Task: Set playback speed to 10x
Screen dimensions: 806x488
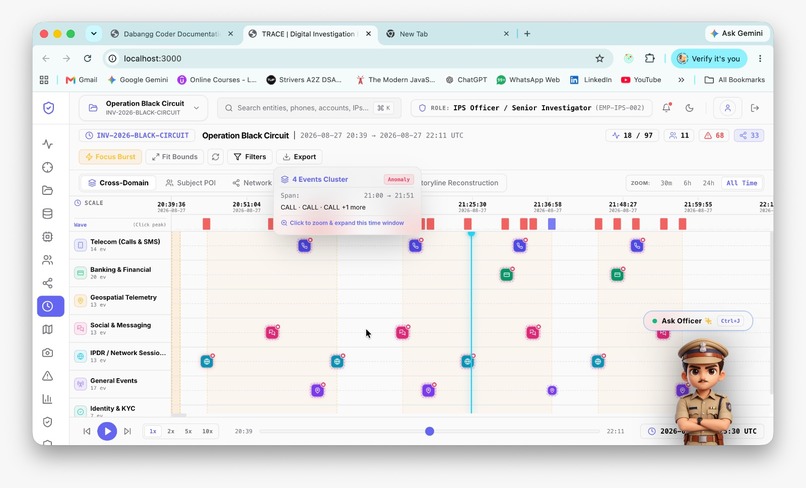Action: 207,431
